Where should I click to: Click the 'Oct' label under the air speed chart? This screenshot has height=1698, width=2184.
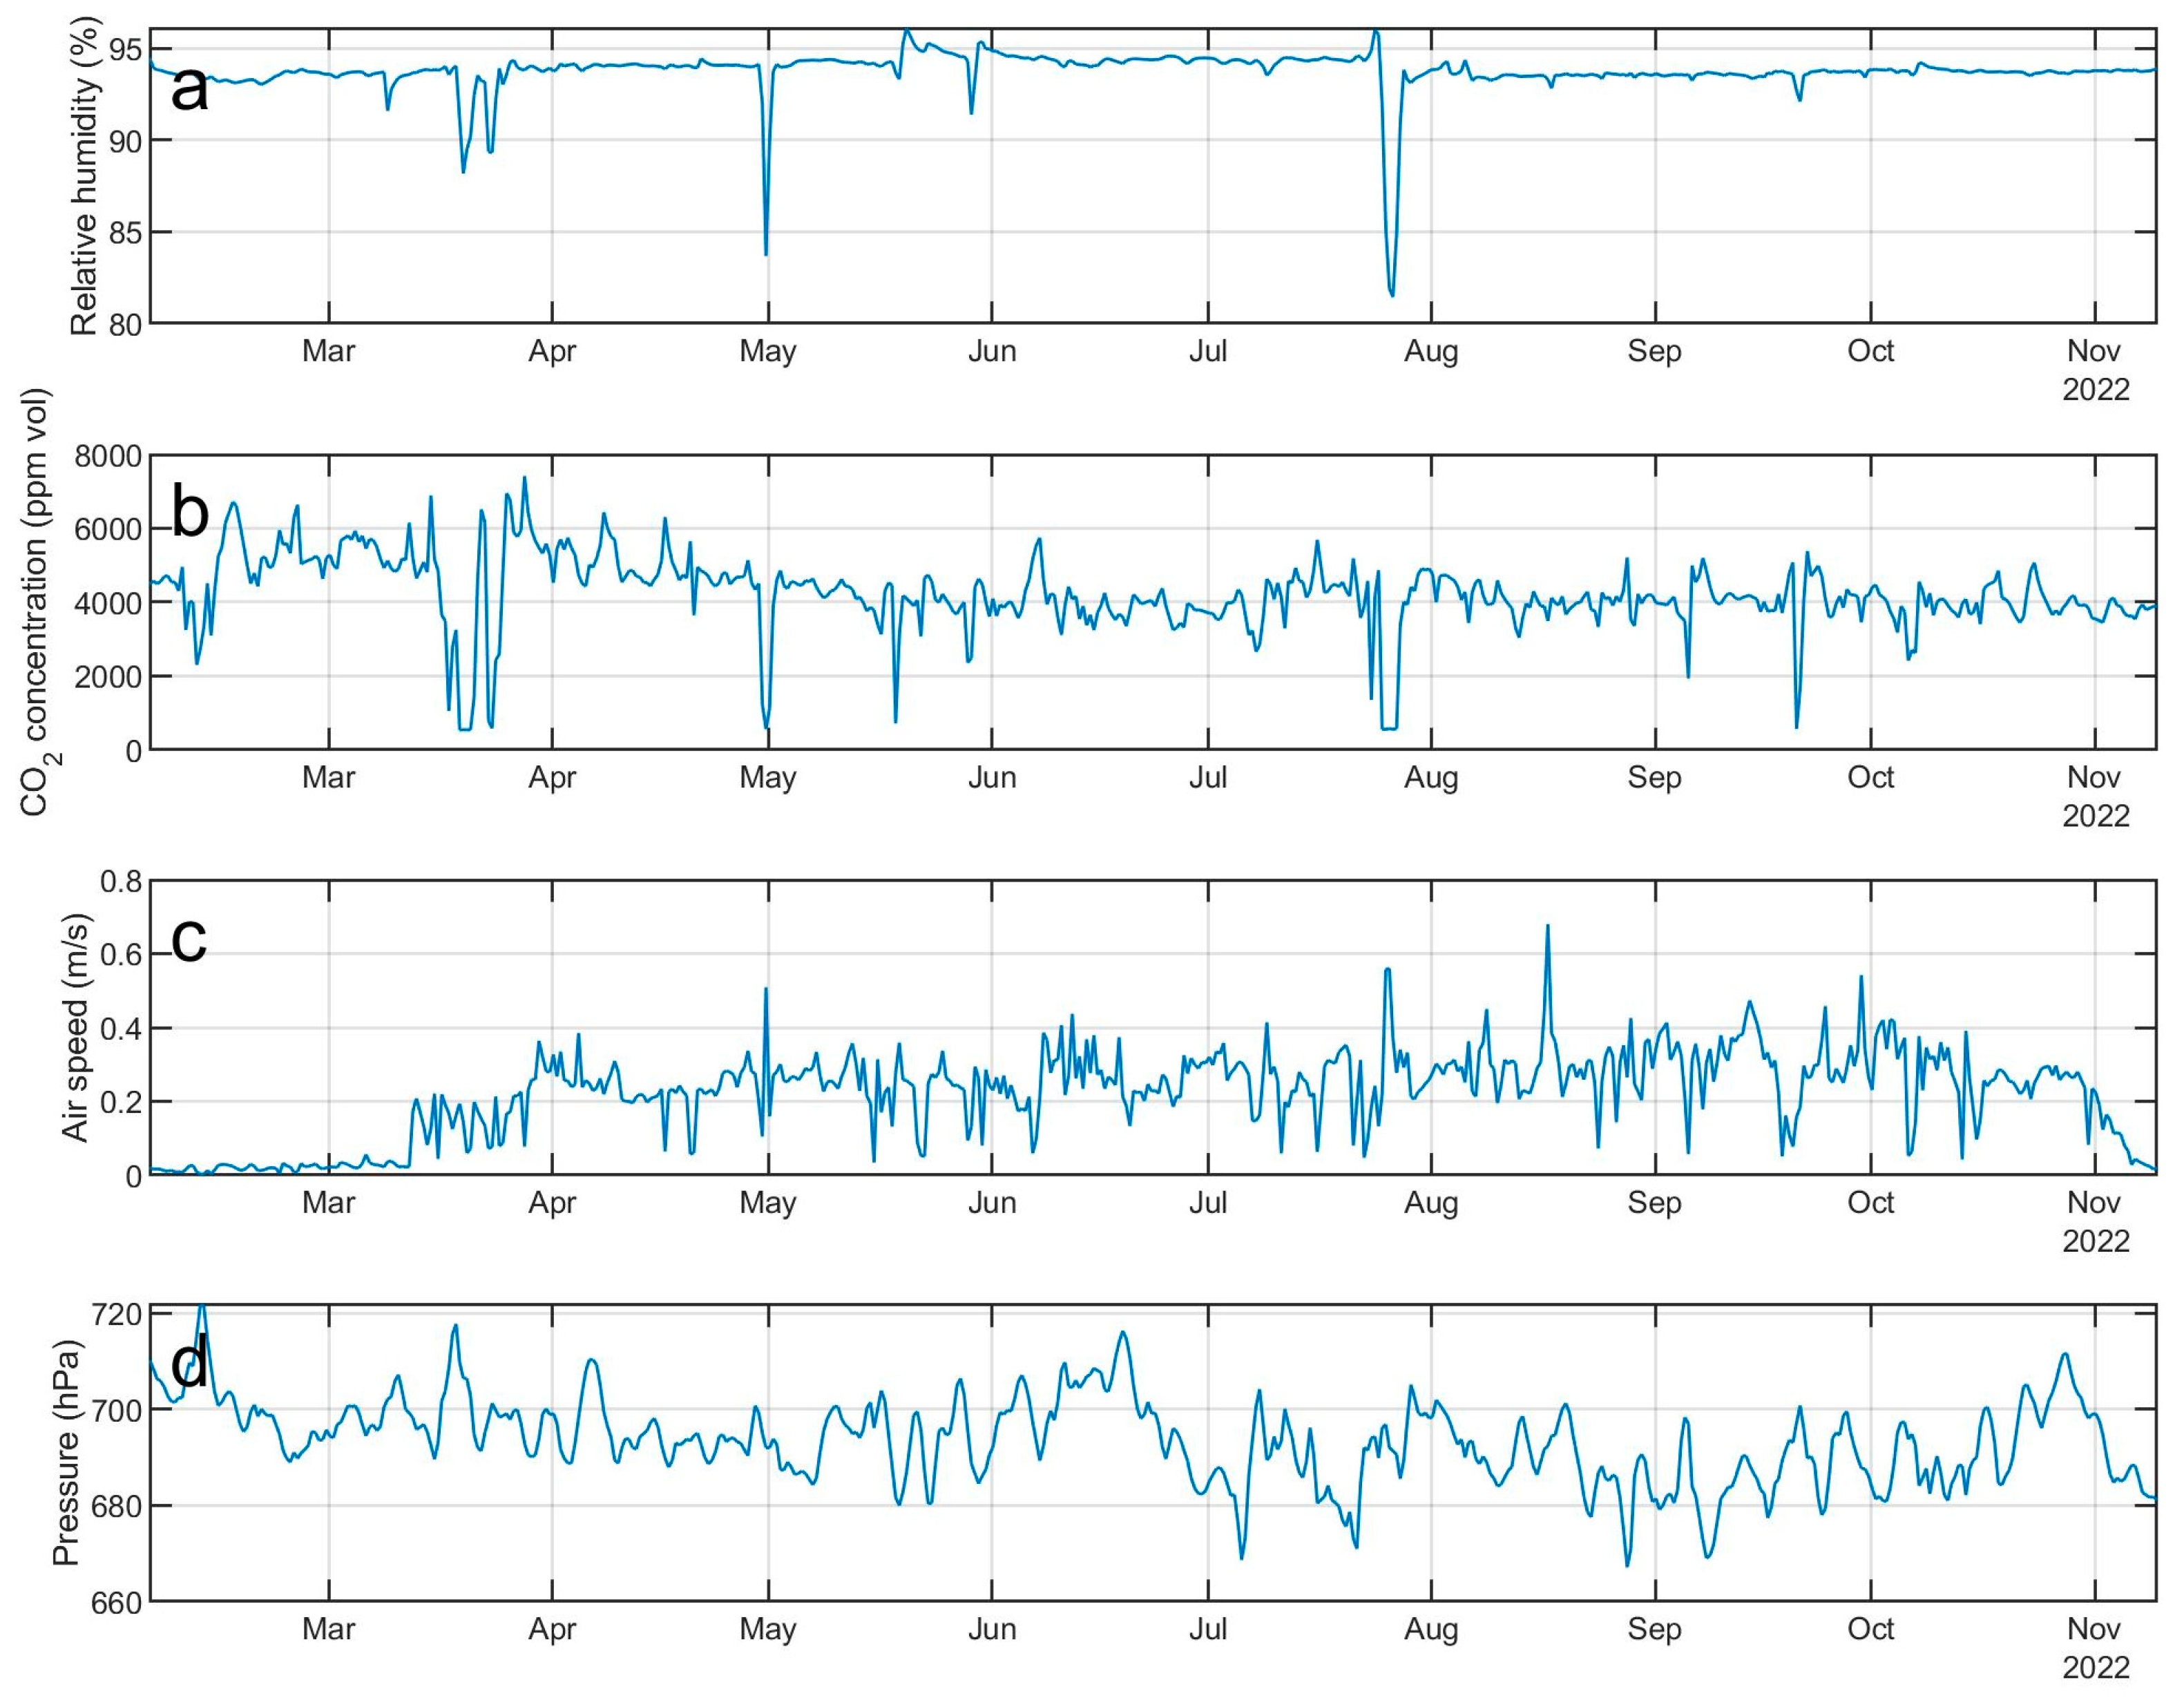click(x=1869, y=1203)
